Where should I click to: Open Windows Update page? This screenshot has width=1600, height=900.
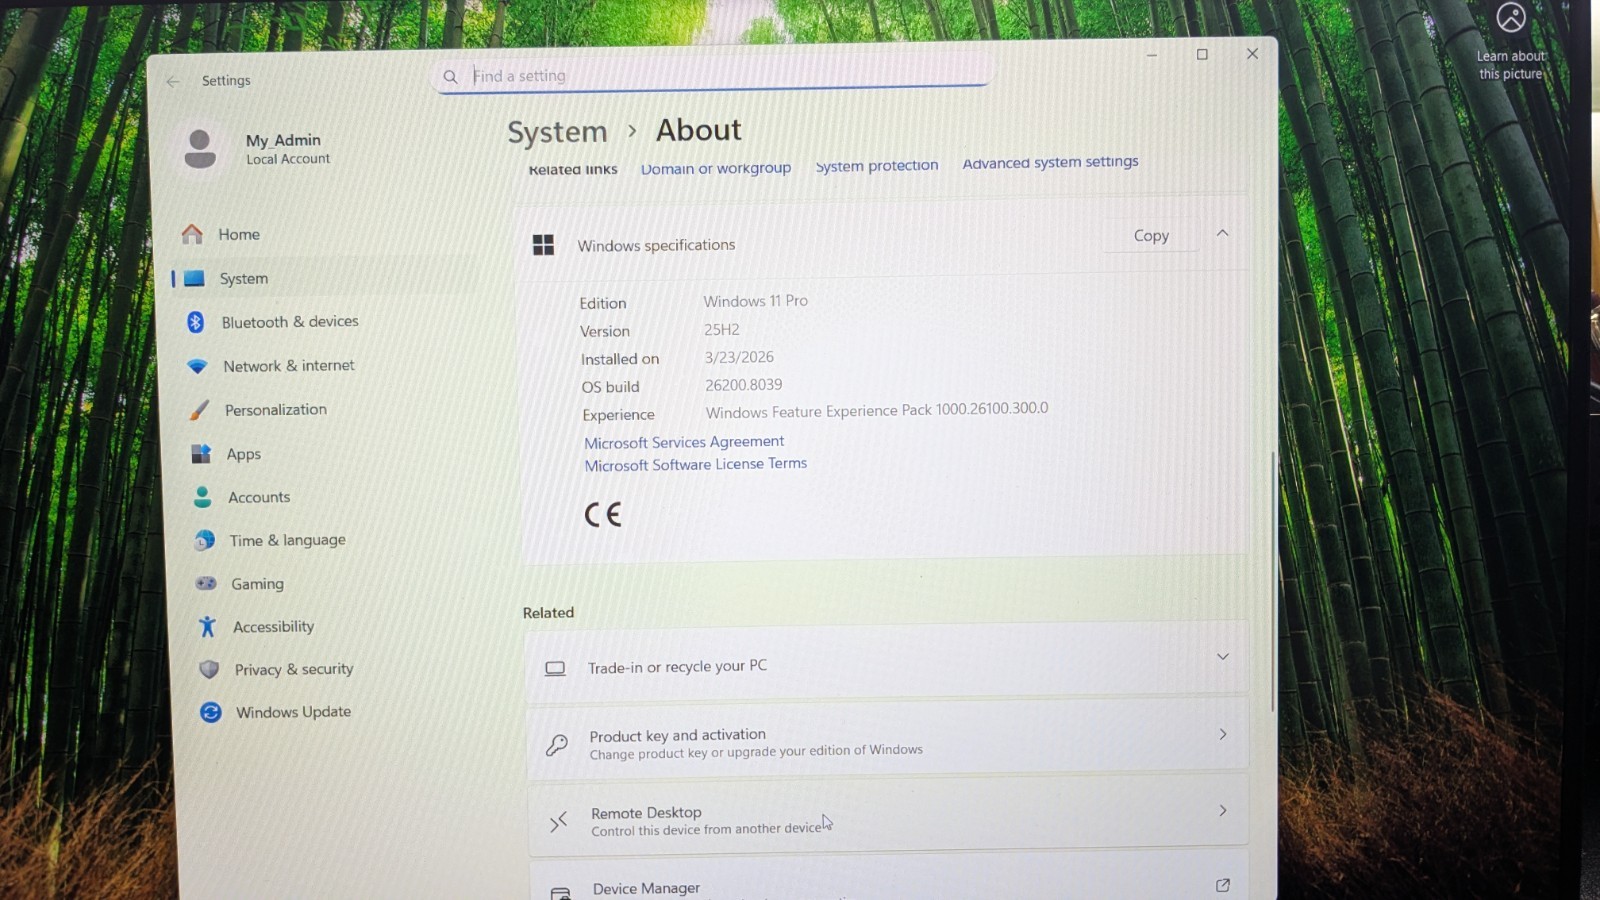(293, 712)
